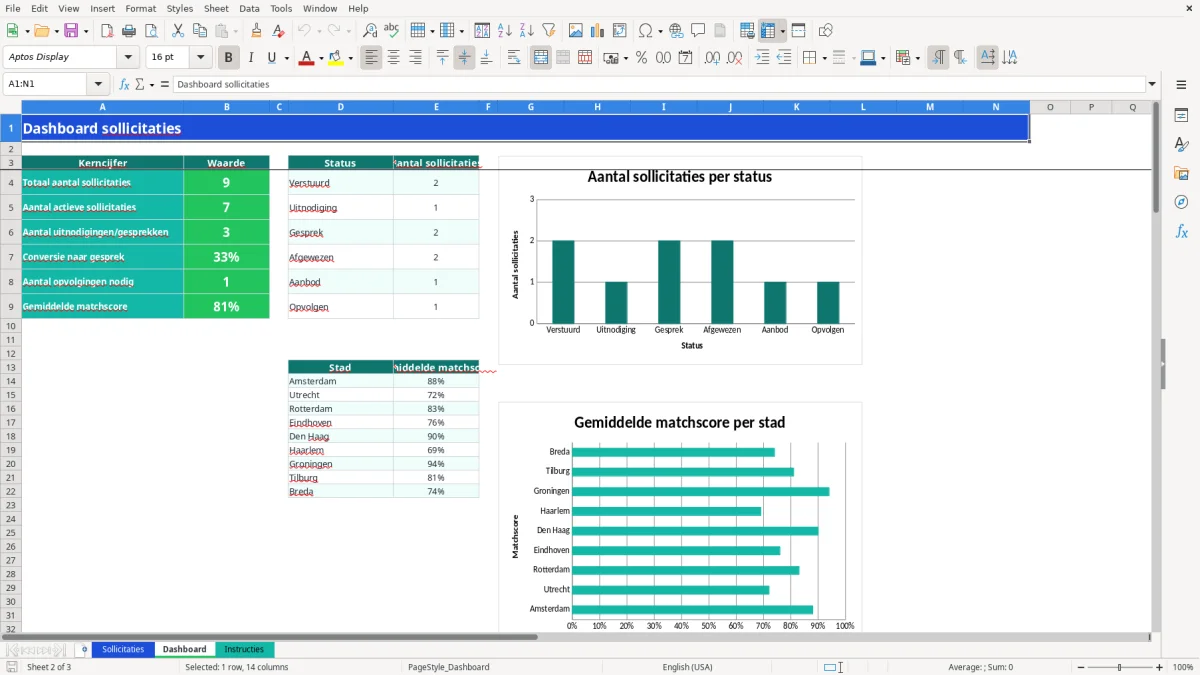
Task: Adjust the zoom slider handle
Action: 1119,667
